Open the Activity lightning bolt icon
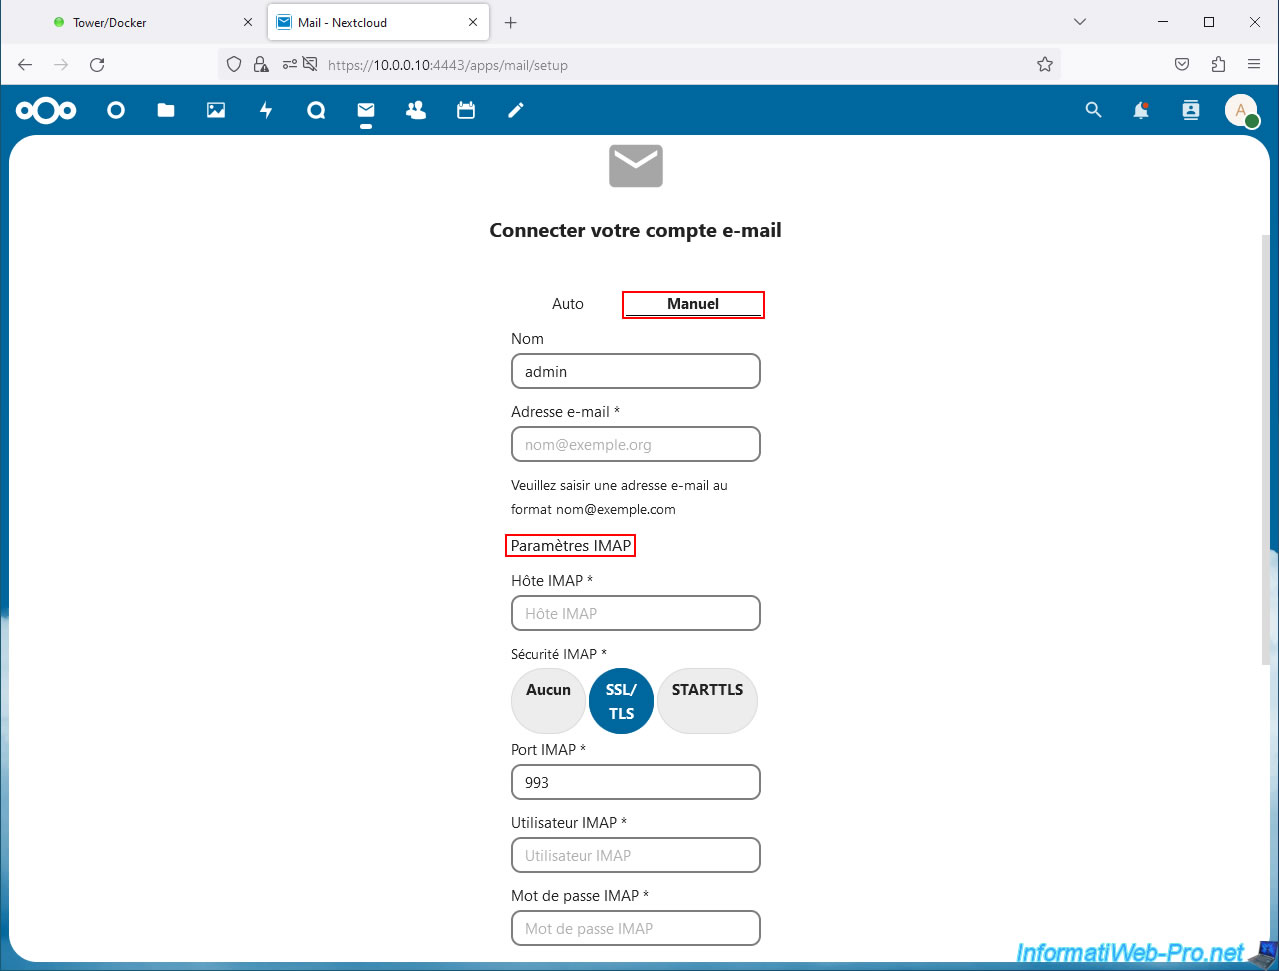 pos(266,110)
